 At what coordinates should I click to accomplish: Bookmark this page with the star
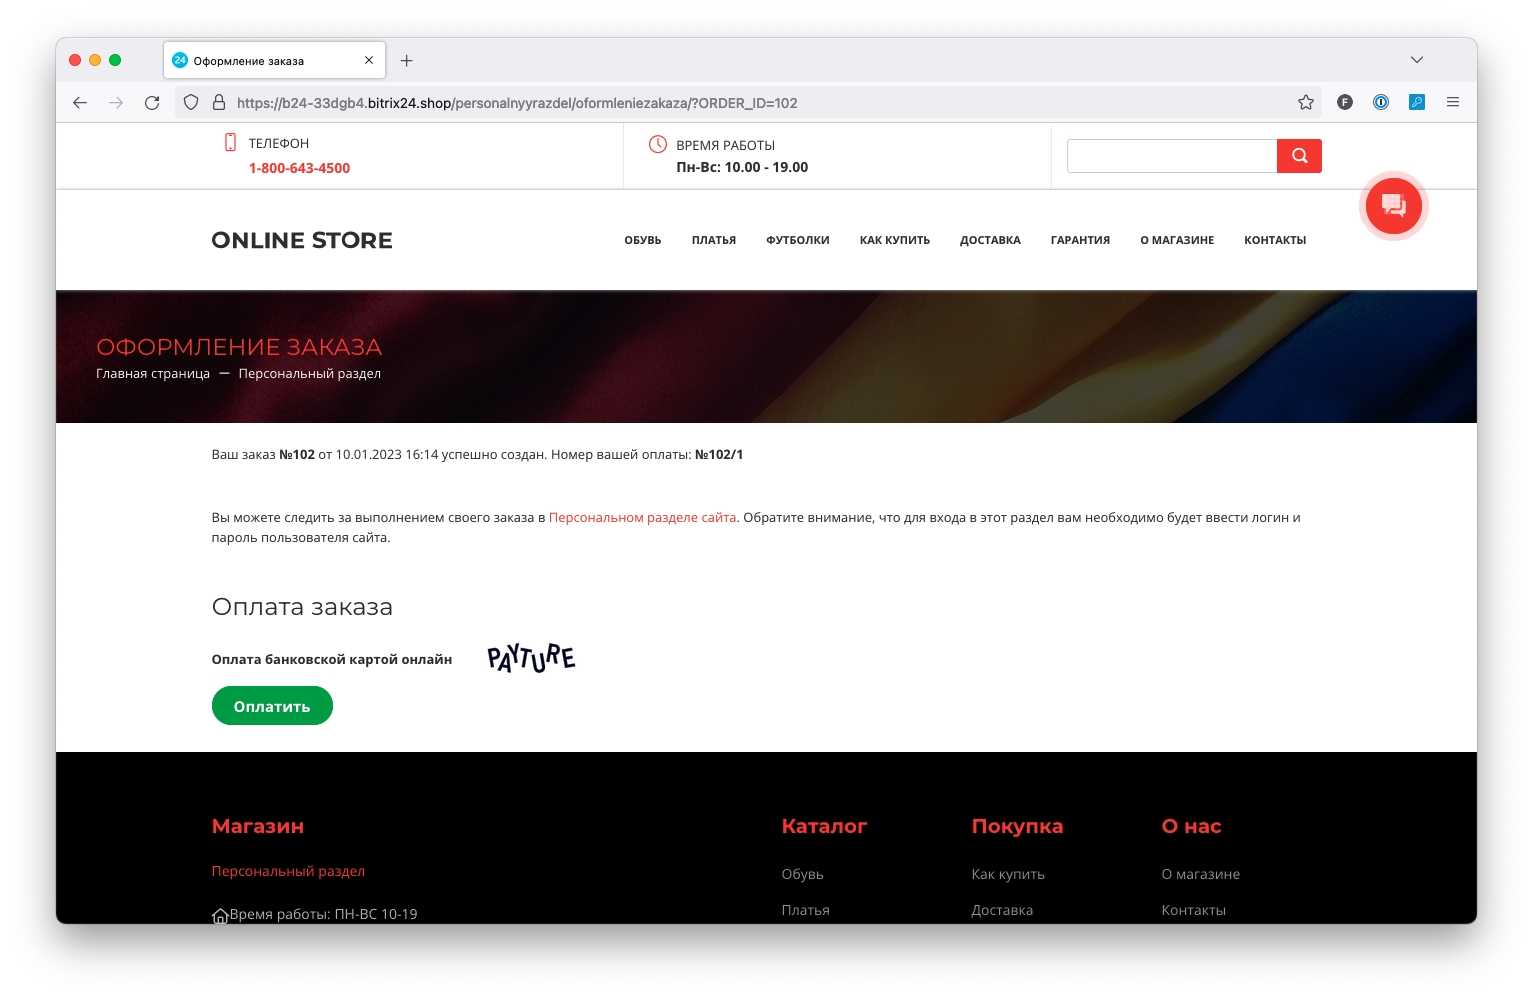(x=1306, y=102)
